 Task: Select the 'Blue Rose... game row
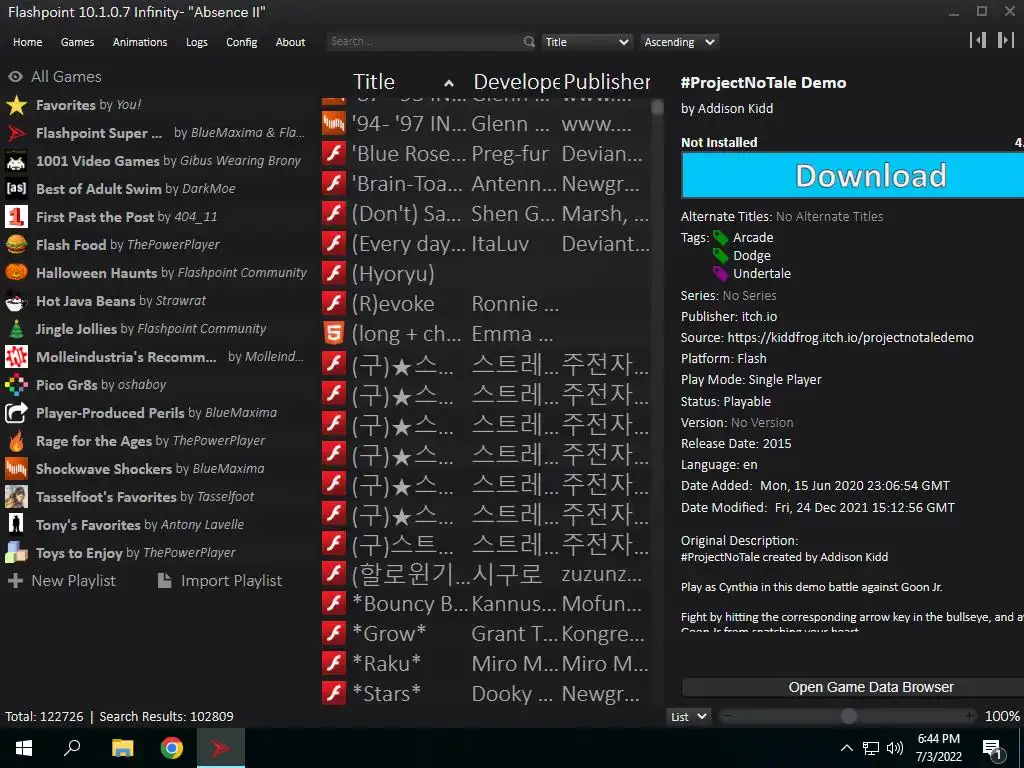tap(487, 153)
